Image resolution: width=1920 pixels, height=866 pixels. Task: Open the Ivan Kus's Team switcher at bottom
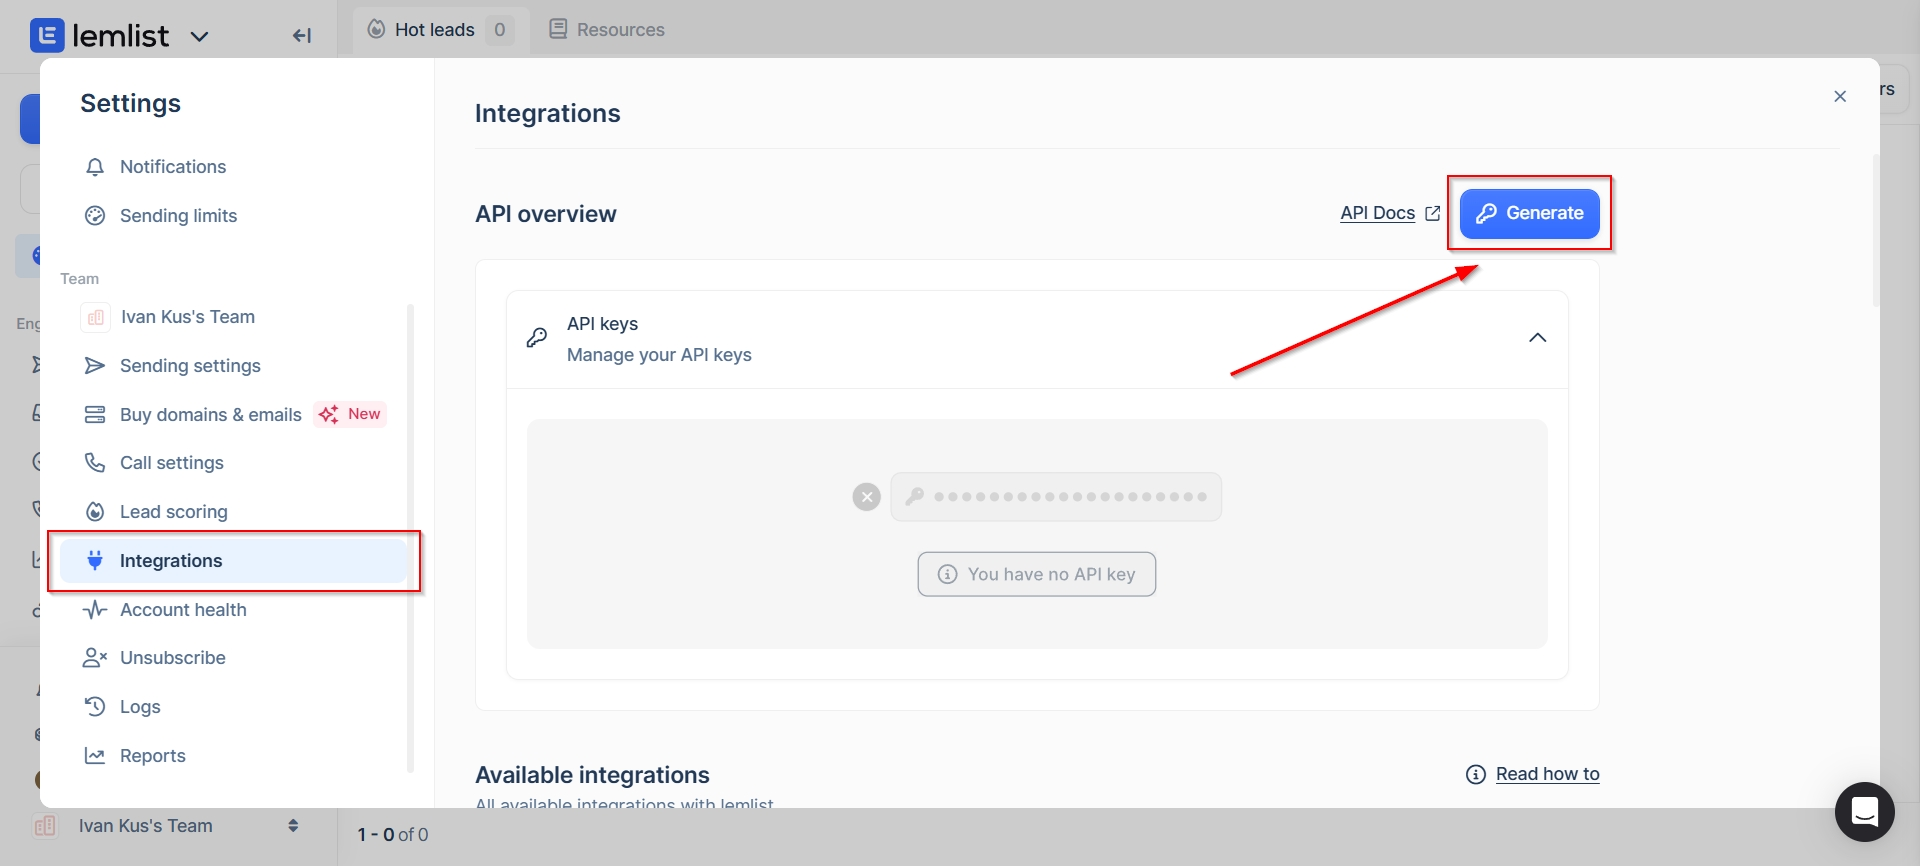(167, 826)
